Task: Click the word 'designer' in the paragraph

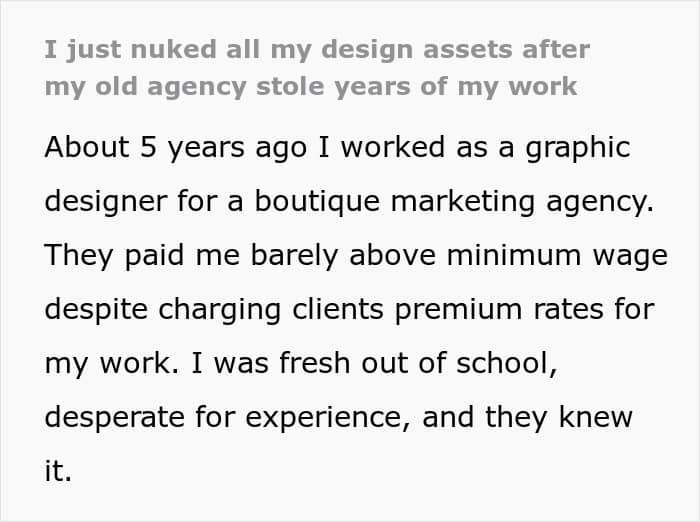Action: 106,202
